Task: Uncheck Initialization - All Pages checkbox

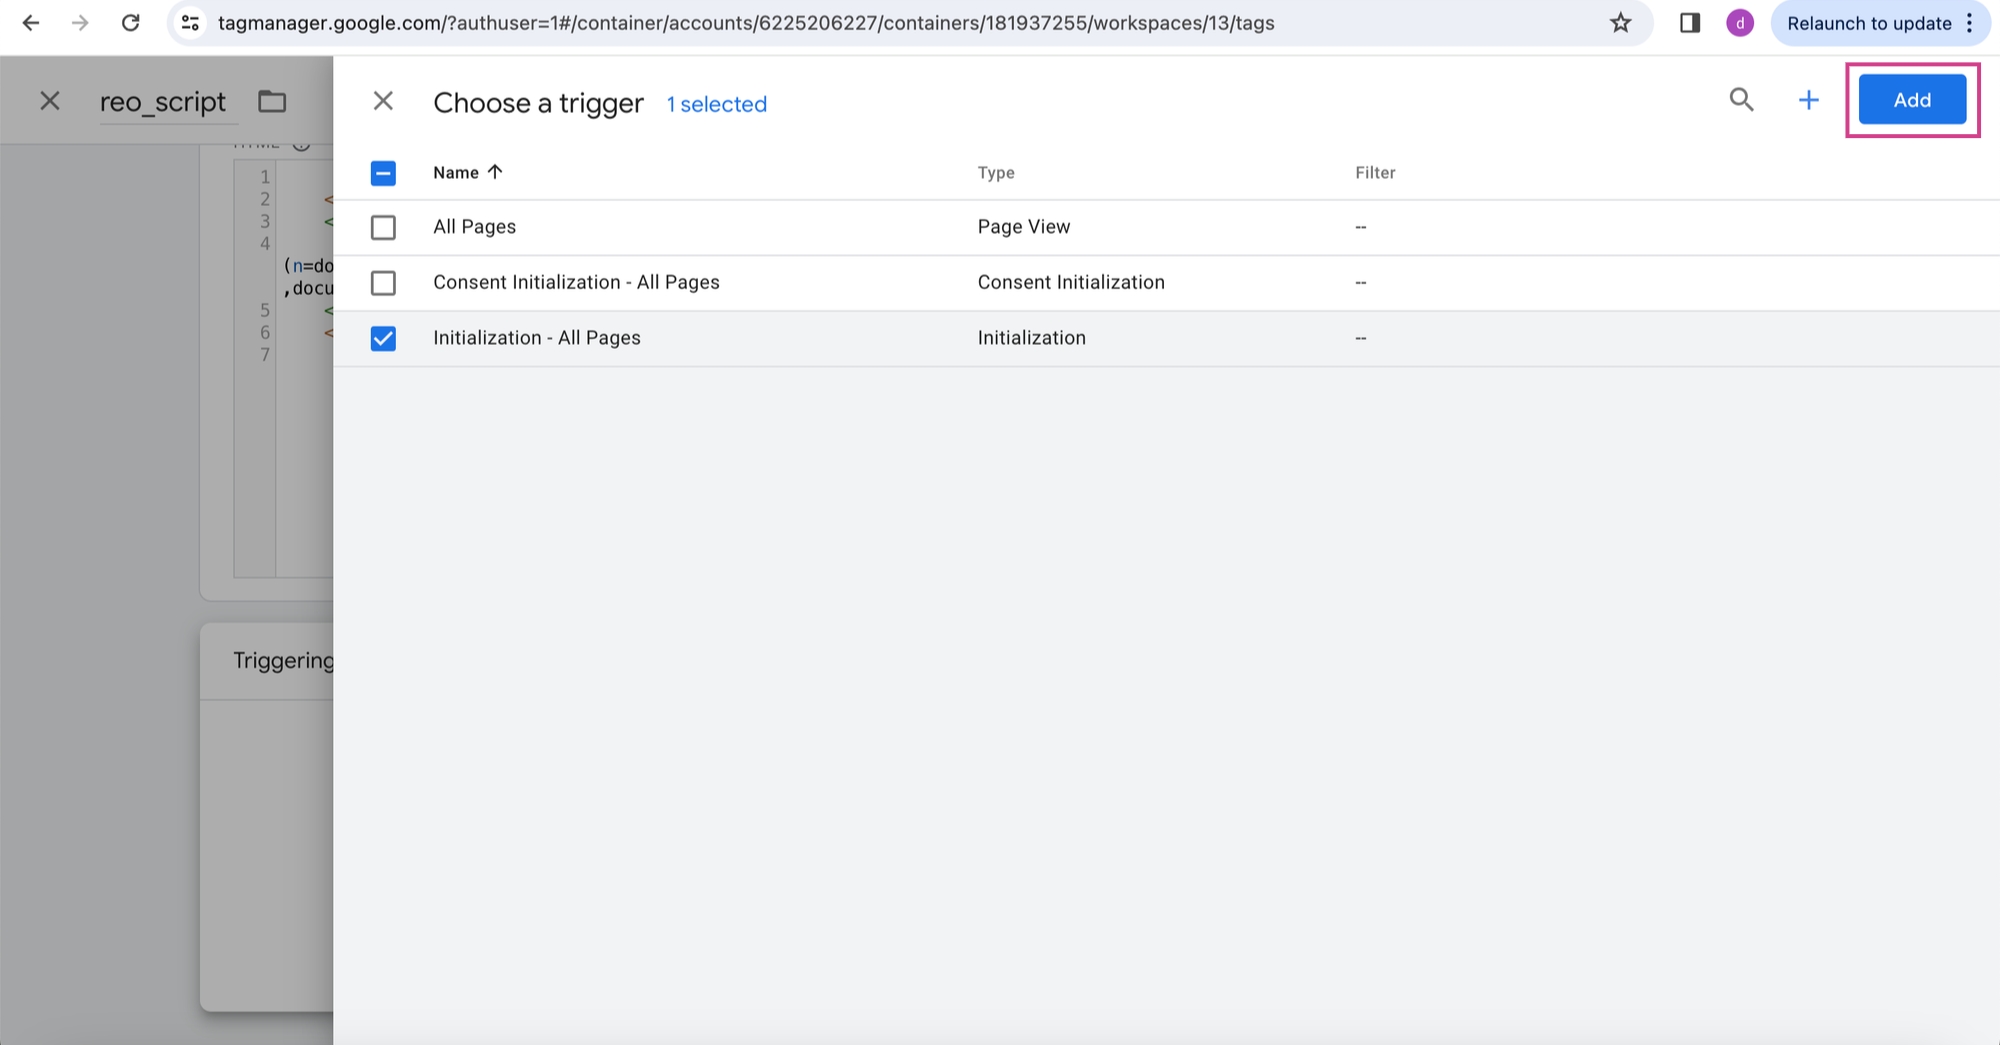Action: [383, 339]
